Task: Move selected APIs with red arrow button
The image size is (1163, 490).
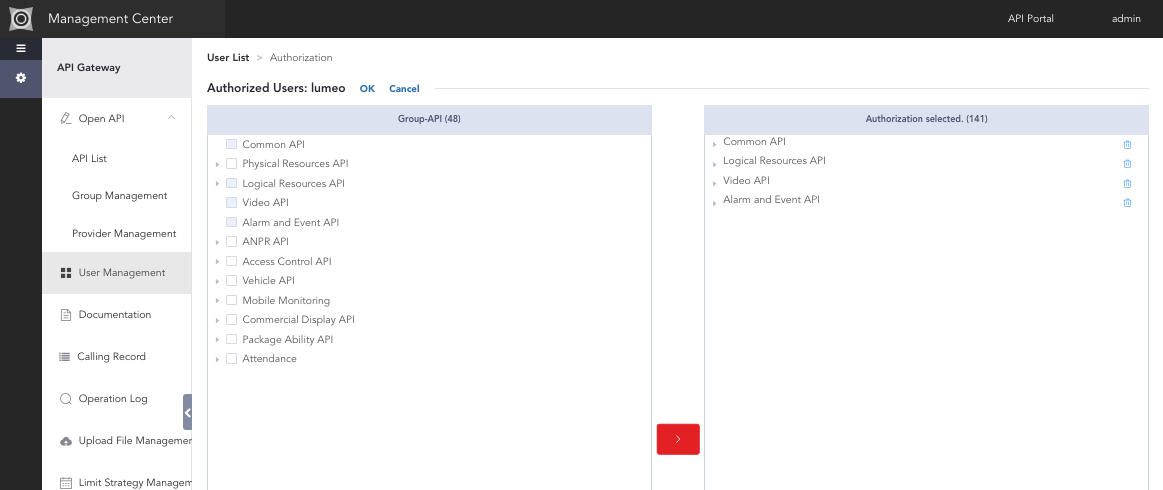Action: (x=678, y=439)
